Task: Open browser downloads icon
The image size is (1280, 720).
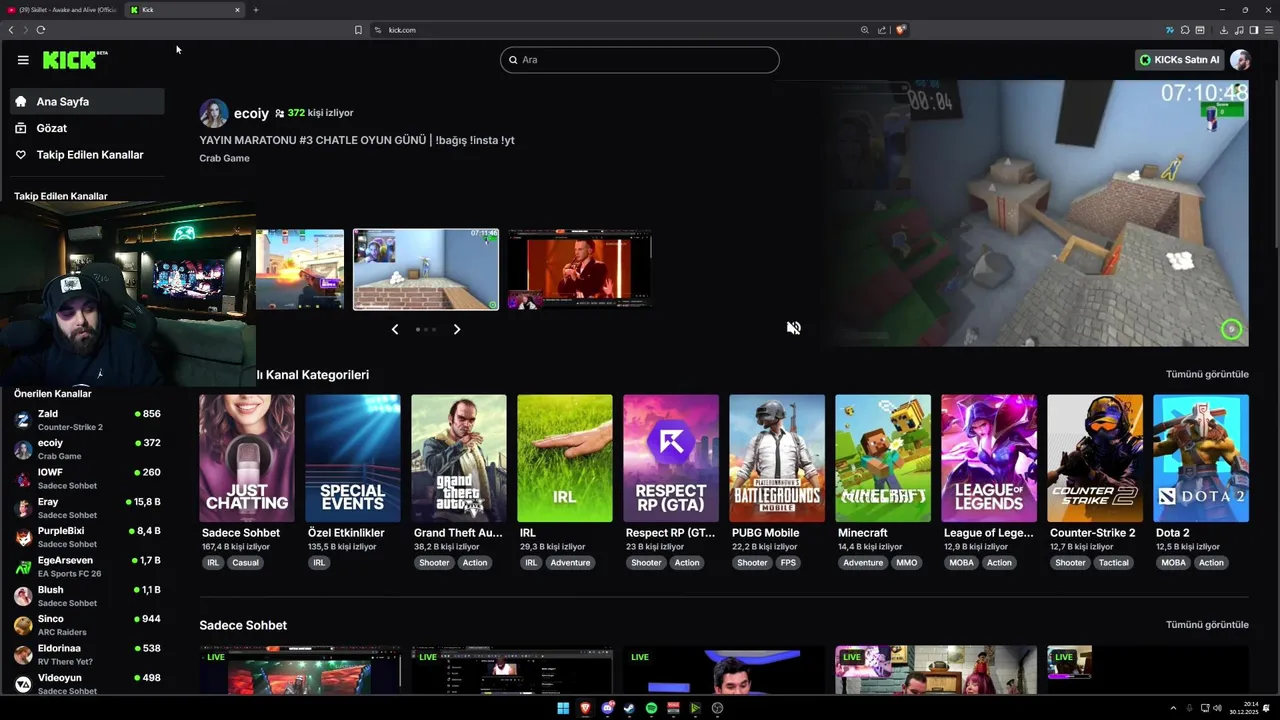Action: coord(1223,30)
